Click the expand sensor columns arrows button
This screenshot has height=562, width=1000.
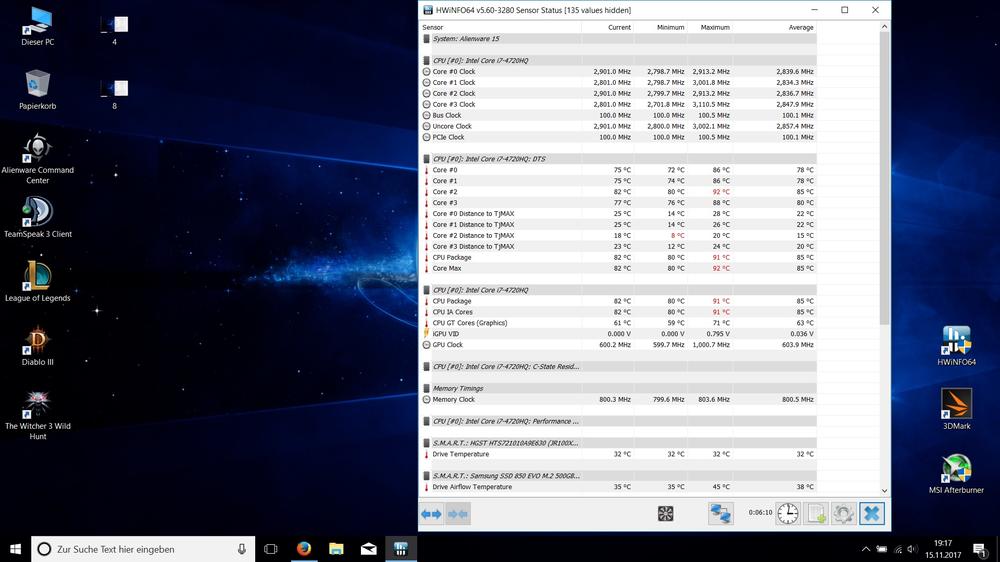pyautogui.click(x=431, y=514)
